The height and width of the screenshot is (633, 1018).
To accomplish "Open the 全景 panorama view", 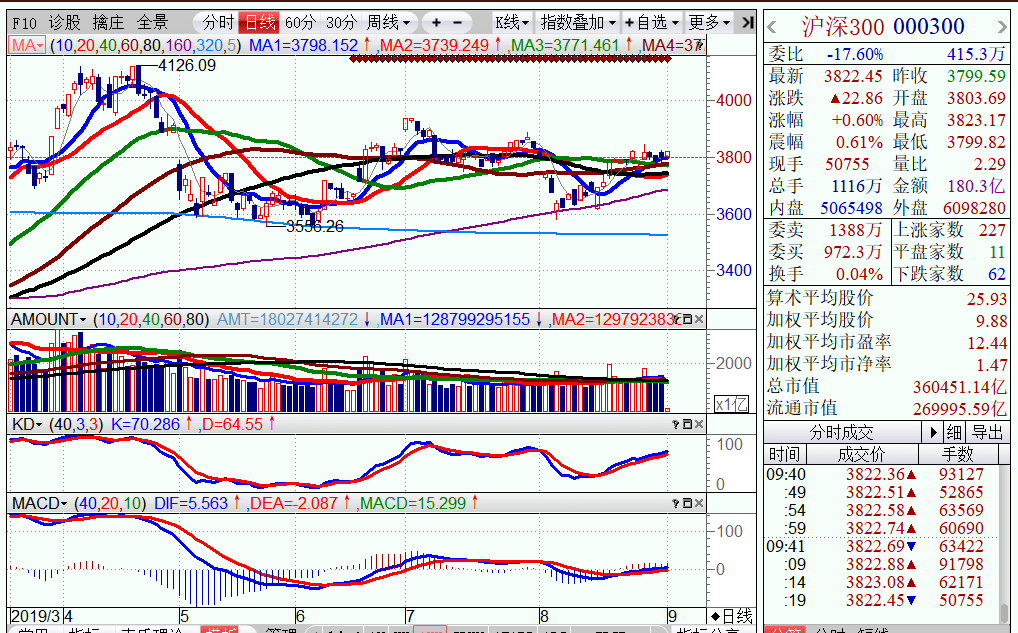I will [x=153, y=23].
